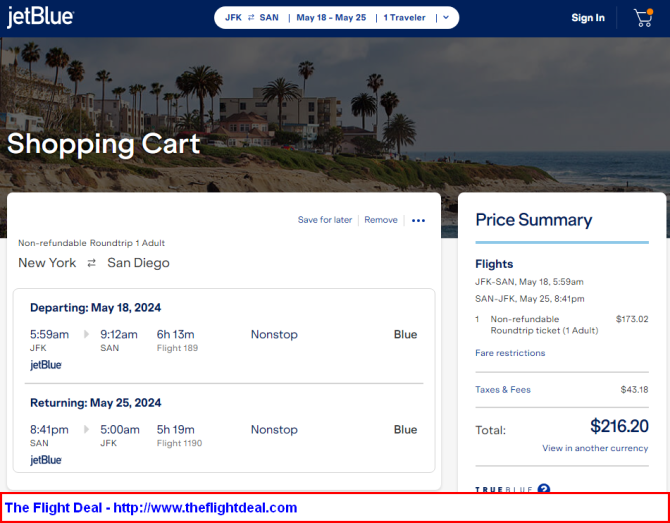The image size is (670, 523).
Task: Click the 6h 13m duration text
Action: 176,335
